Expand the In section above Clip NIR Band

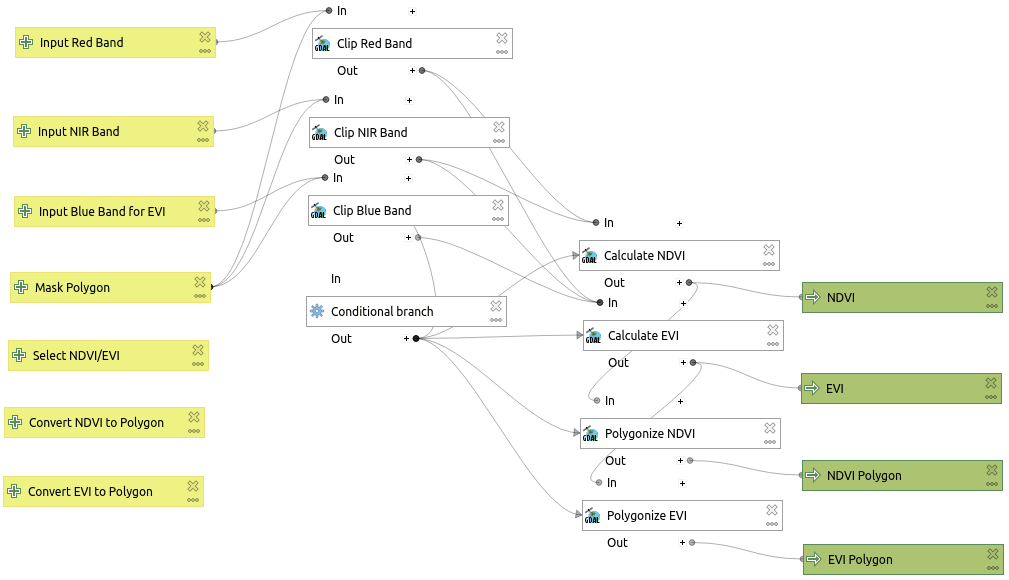[409, 101]
